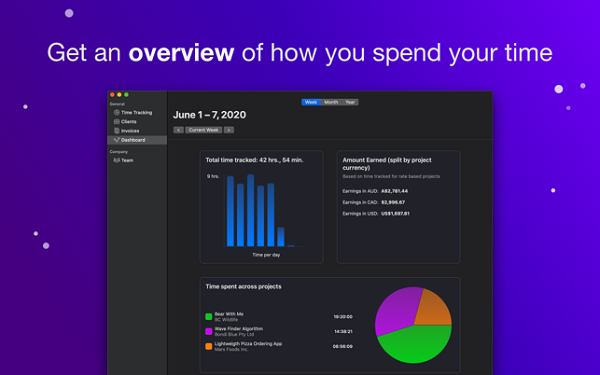Open Dashboard in sidebar
This screenshot has width=600, height=375.
click(137, 140)
